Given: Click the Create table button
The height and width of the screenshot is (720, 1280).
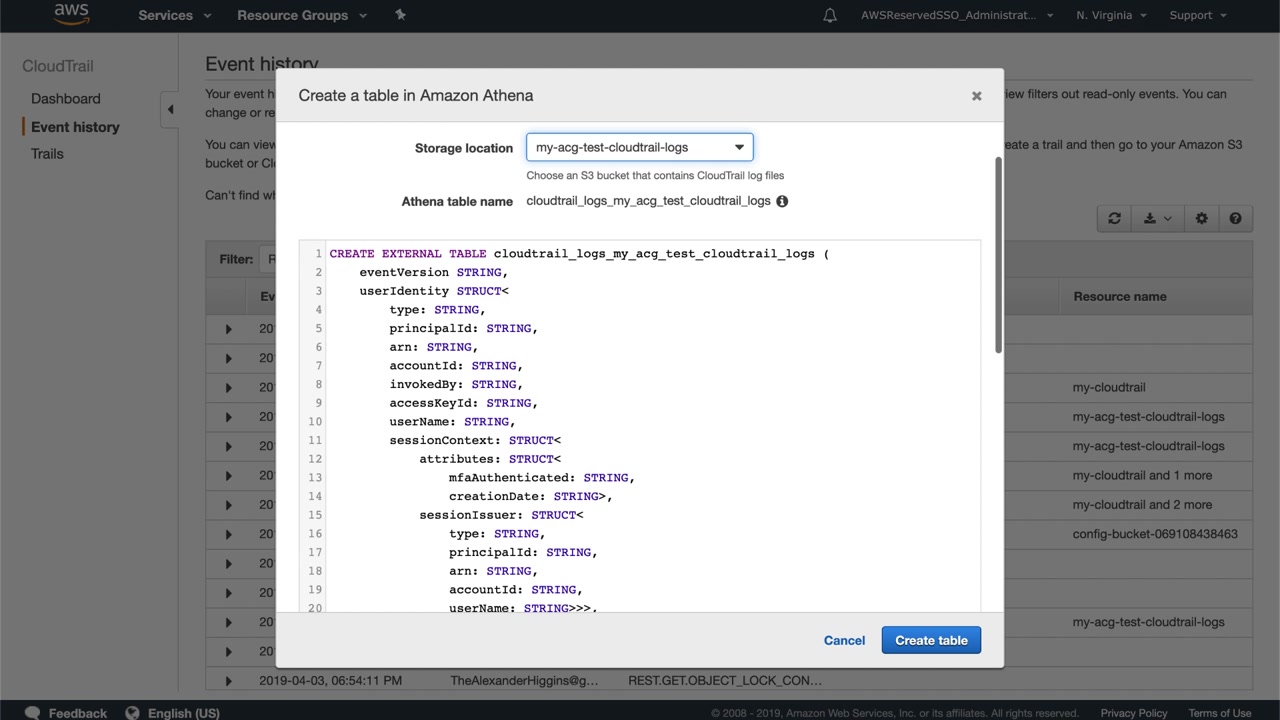Looking at the screenshot, I should tap(930, 640).
